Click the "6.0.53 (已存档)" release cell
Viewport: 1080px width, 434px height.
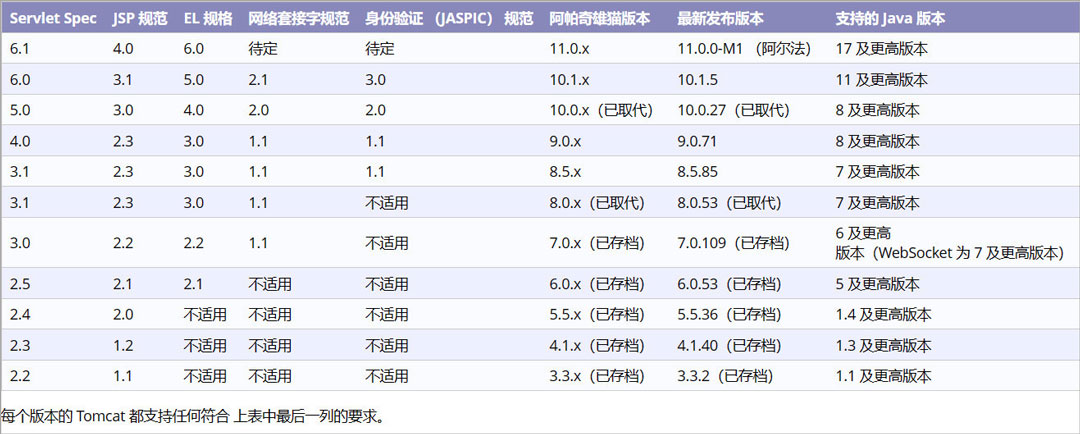pyautogui.click(x=729, y=283)
